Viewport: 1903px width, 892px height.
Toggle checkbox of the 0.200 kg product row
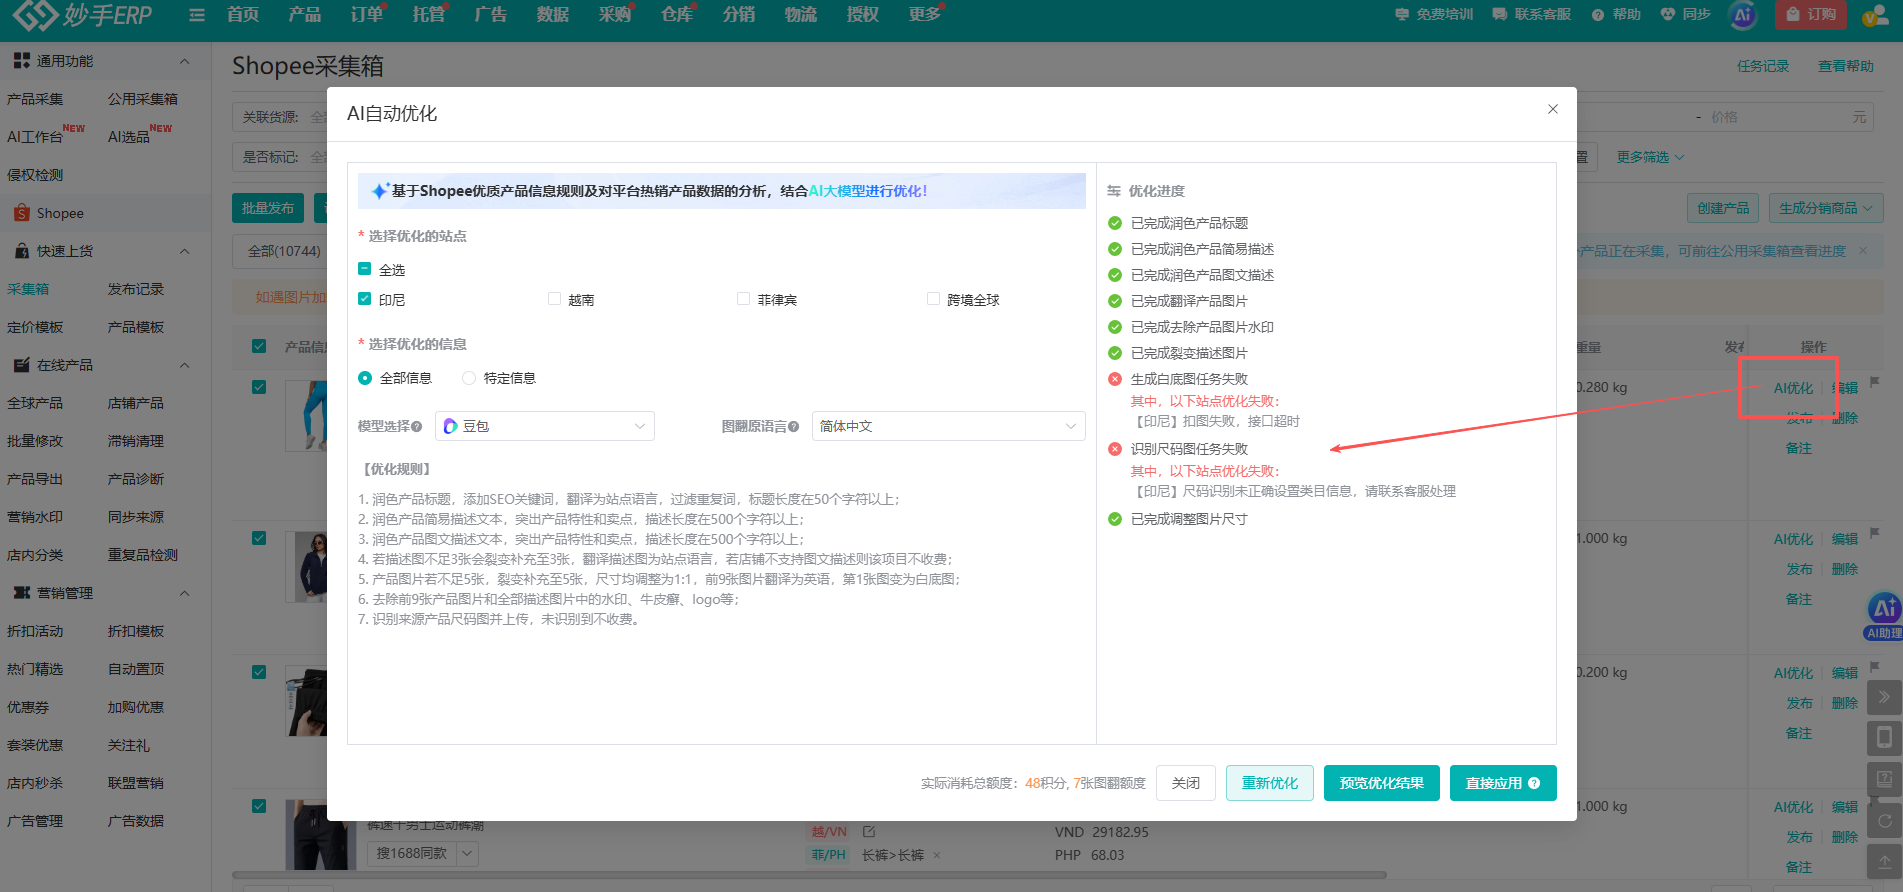click(x=259, y=672)
